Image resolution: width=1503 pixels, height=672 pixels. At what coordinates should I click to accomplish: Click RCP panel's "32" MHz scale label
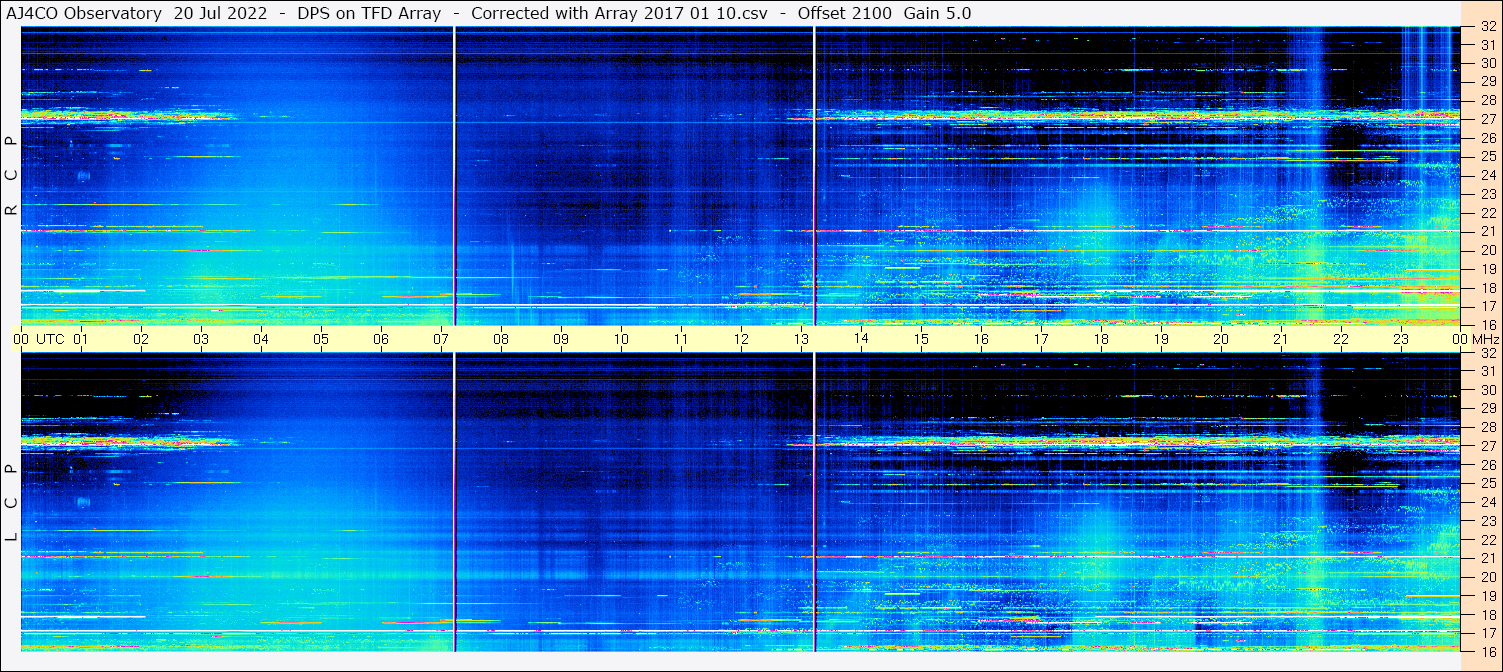pos(1487,27)
